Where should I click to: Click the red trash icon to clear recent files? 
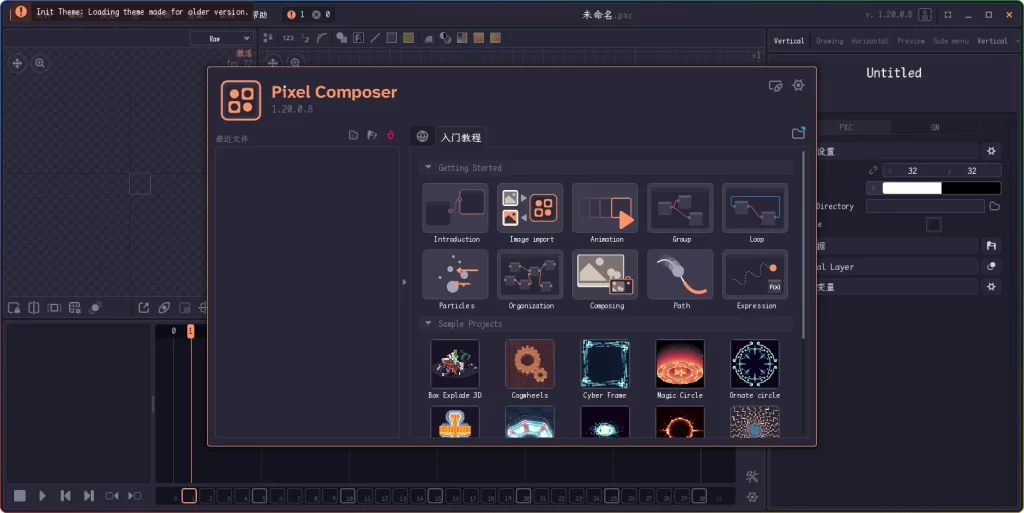tap(391, 135)
